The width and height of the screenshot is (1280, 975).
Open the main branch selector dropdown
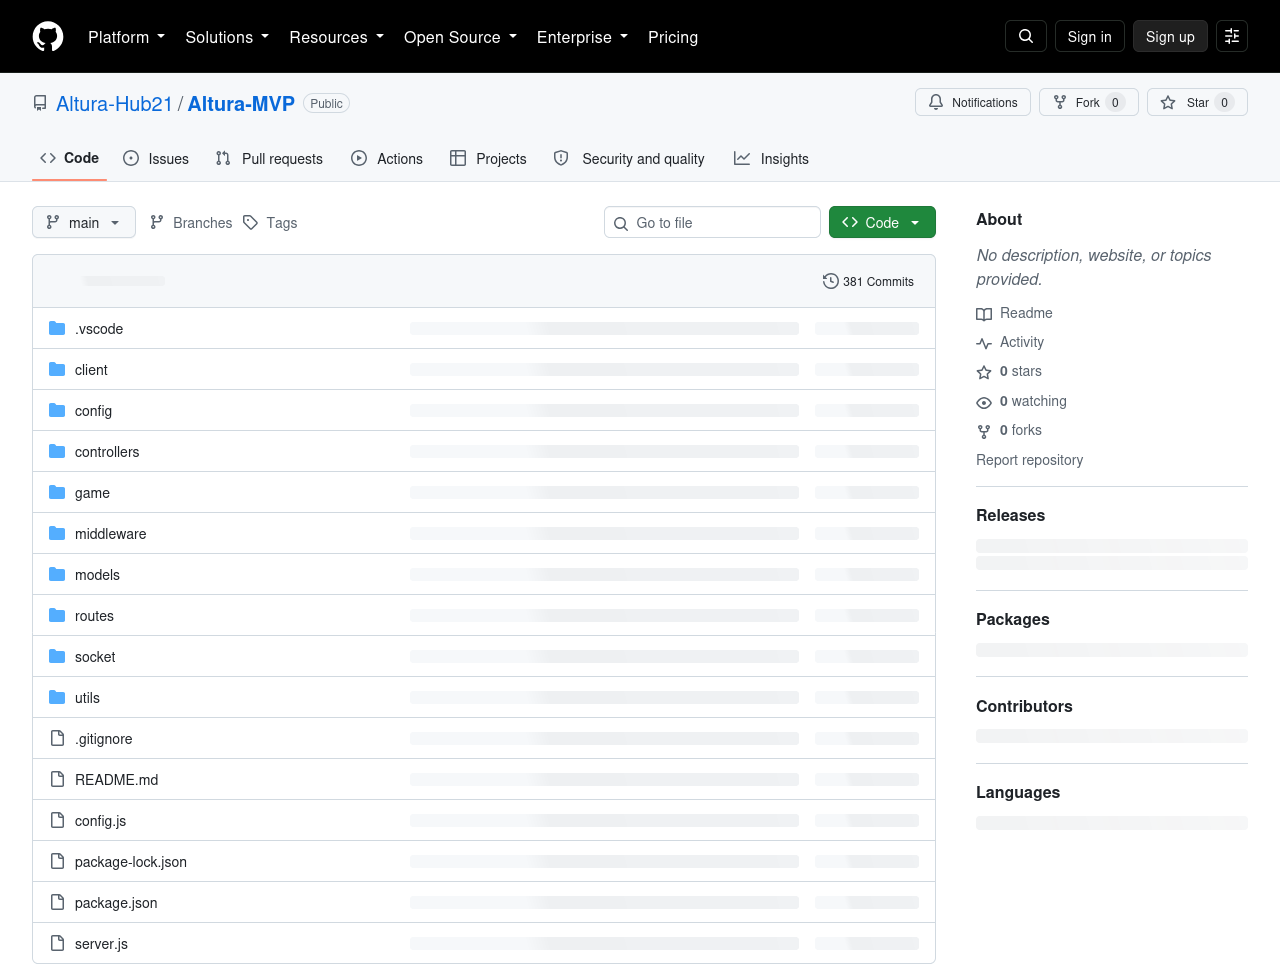(x=84, y=222)
